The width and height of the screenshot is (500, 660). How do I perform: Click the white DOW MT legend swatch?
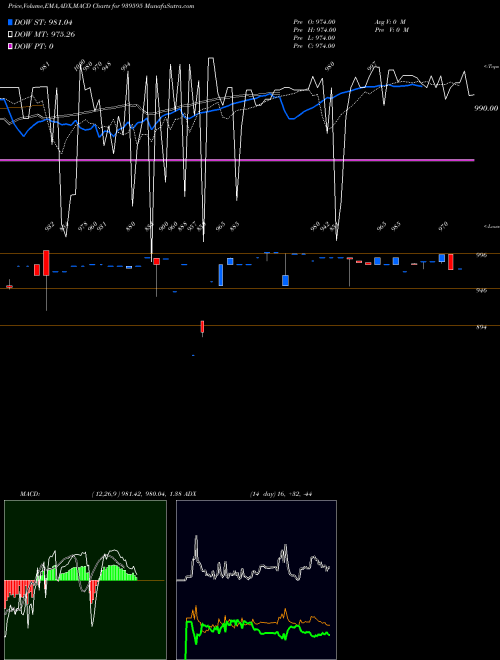pyautogui.click(x=10, y=34)
